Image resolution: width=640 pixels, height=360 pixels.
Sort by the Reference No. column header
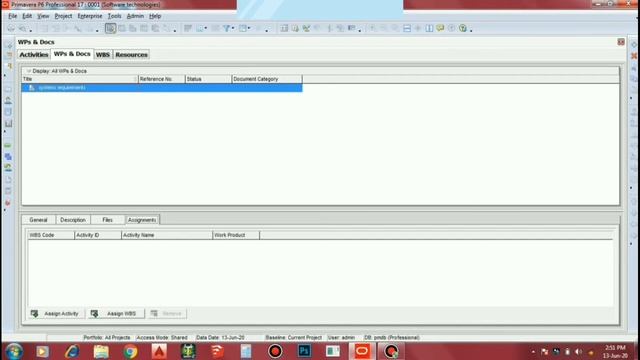click(162, 79)
